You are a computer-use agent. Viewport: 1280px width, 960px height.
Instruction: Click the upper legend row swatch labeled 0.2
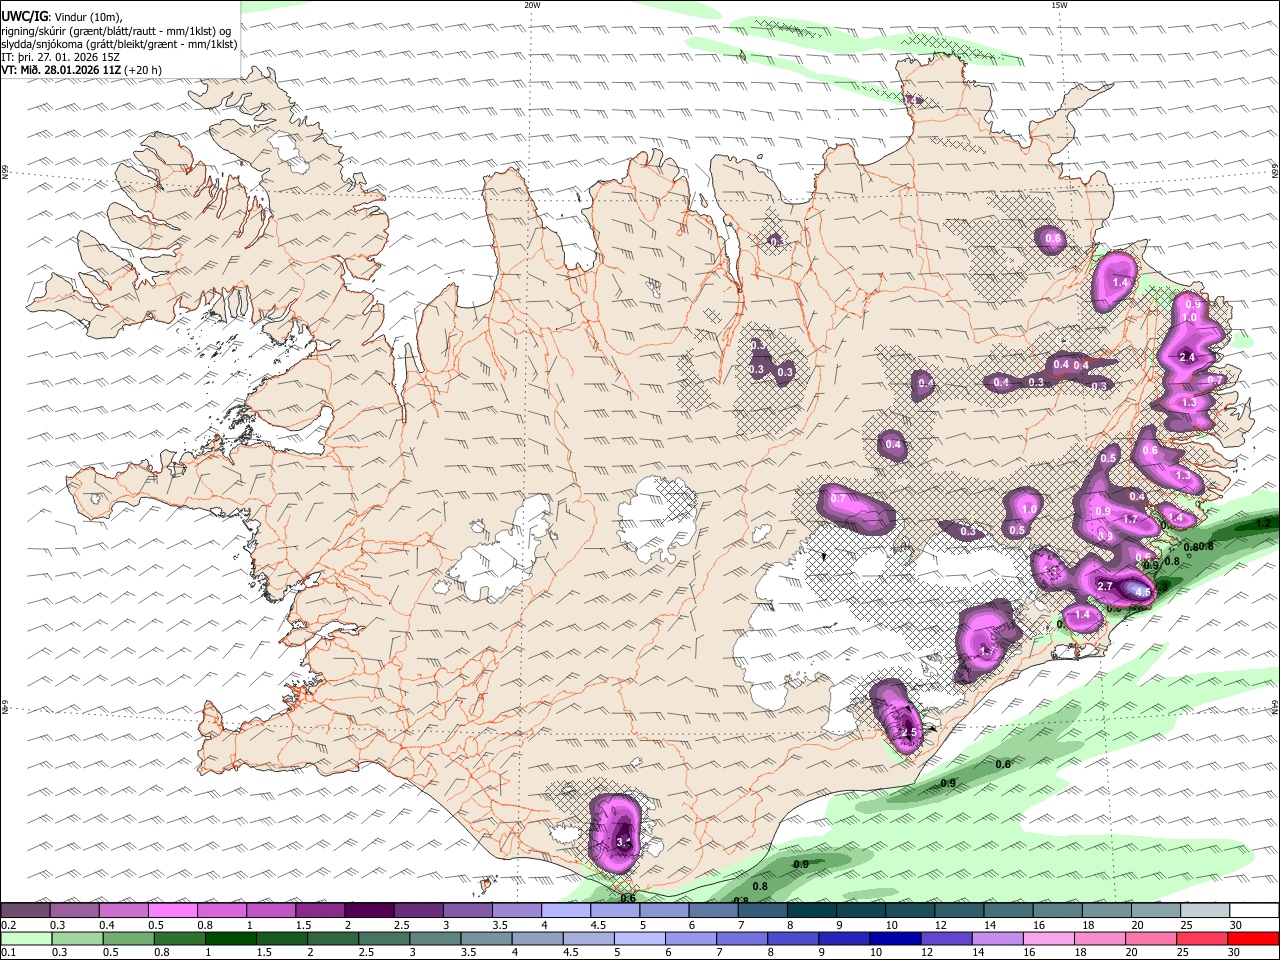tap(25, 910)
